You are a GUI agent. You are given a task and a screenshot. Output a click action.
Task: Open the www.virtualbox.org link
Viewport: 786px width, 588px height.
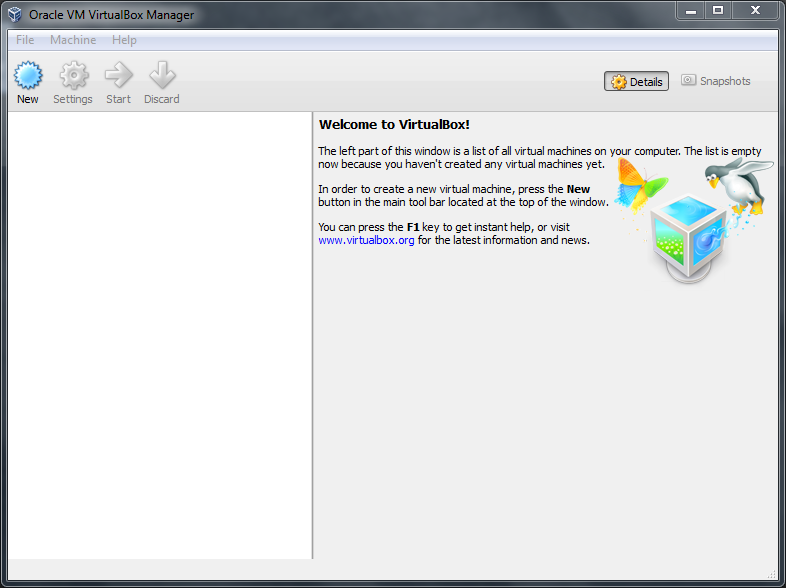pyautogui.click(x=366, y=240)
